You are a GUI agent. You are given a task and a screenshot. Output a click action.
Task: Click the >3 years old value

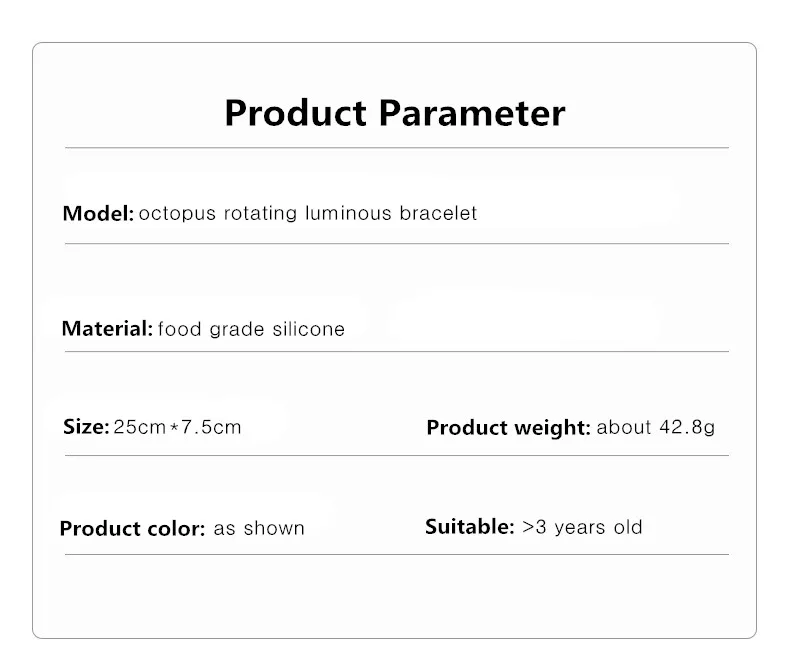click(x=582, y=526)
